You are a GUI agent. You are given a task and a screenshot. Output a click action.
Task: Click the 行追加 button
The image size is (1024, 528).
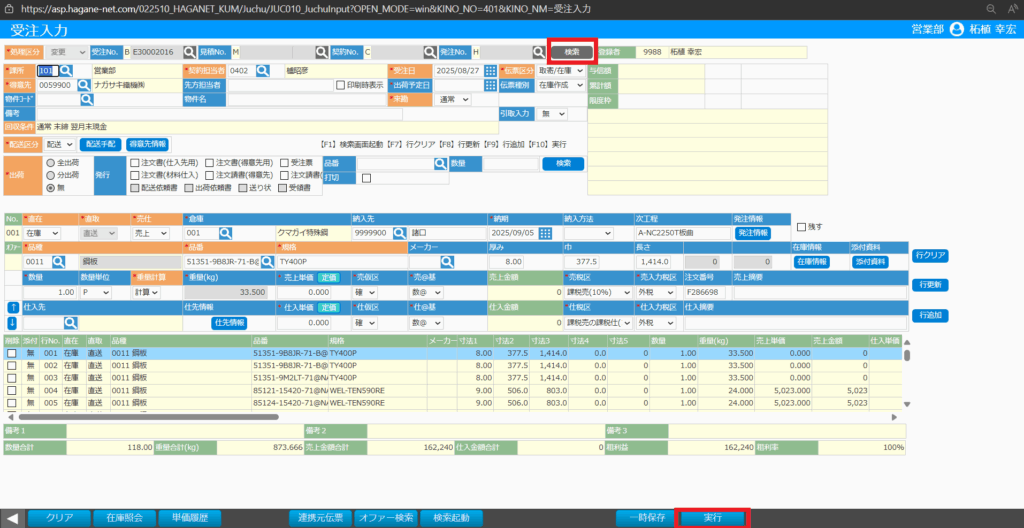point(930,316)
